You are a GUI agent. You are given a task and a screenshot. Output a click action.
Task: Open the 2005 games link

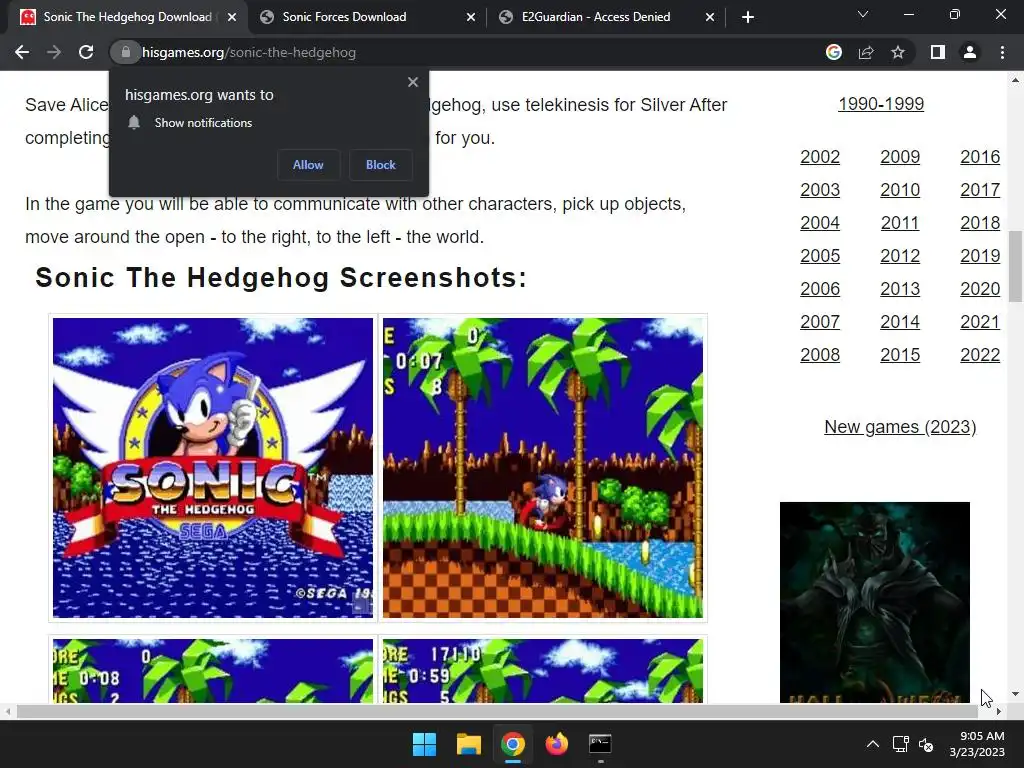820,256
